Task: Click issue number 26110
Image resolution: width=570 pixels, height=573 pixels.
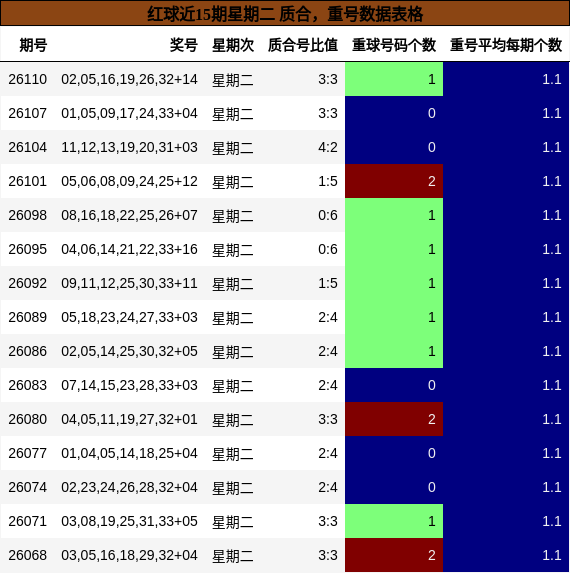Action: click(28, 79)
